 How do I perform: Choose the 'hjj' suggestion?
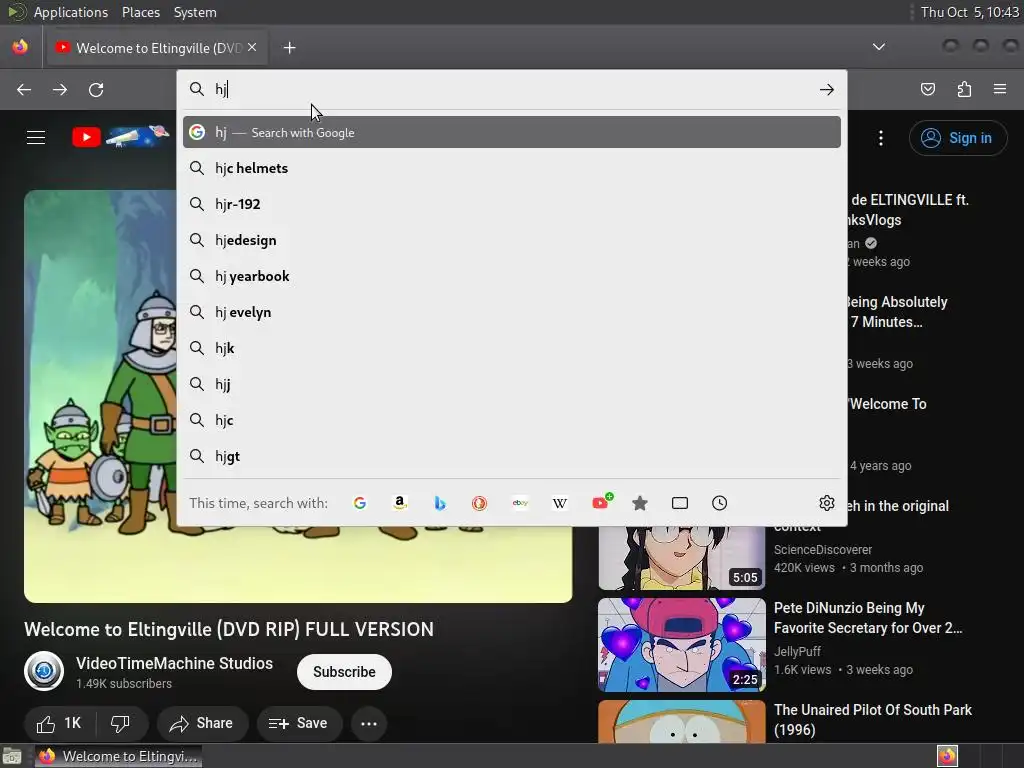tap(511, 383)
